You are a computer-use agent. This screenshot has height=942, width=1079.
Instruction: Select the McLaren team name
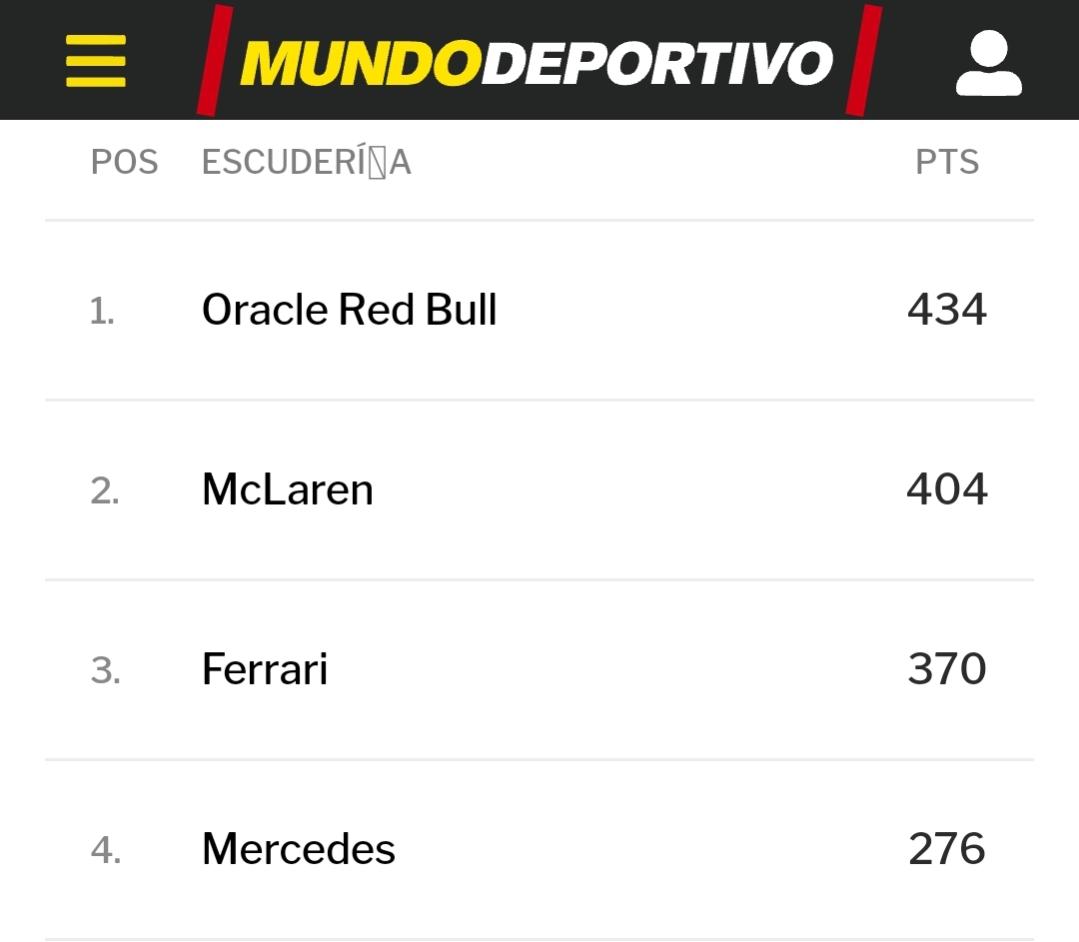tap(287, 490)
